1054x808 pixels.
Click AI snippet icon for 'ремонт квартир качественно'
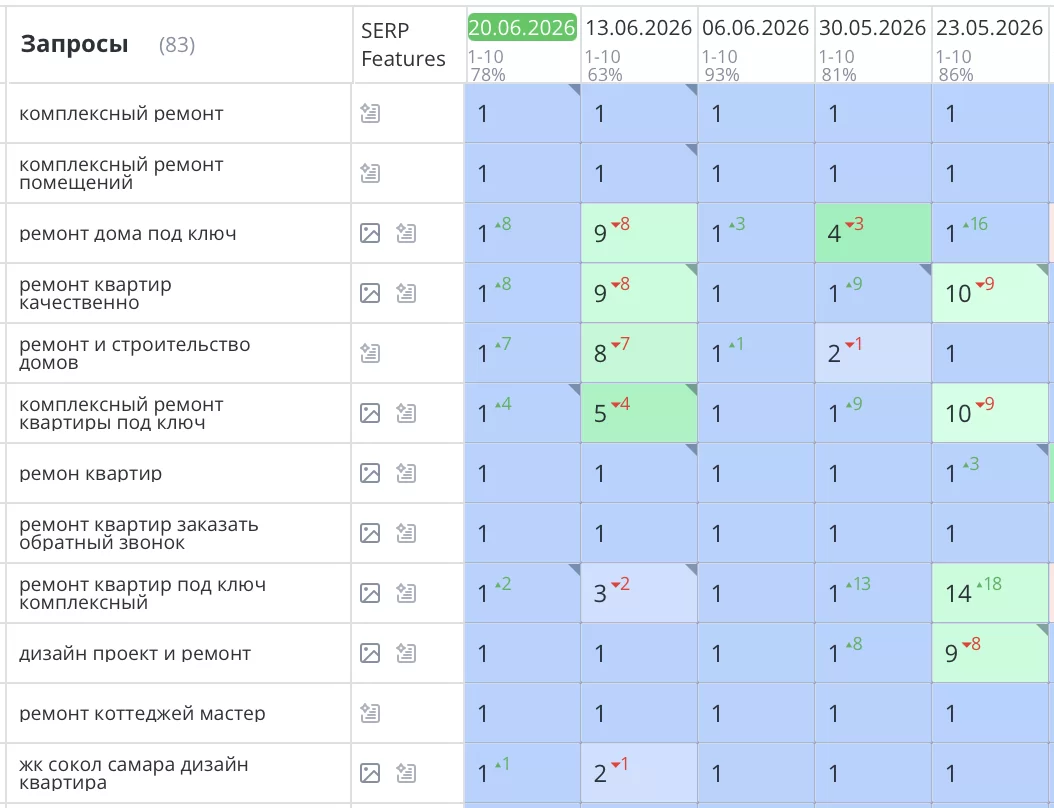[x=406, y=293]
